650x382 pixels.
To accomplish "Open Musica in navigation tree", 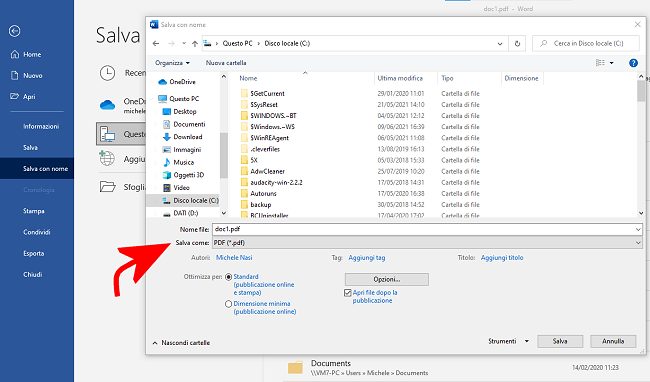I will tap(179, 162).
